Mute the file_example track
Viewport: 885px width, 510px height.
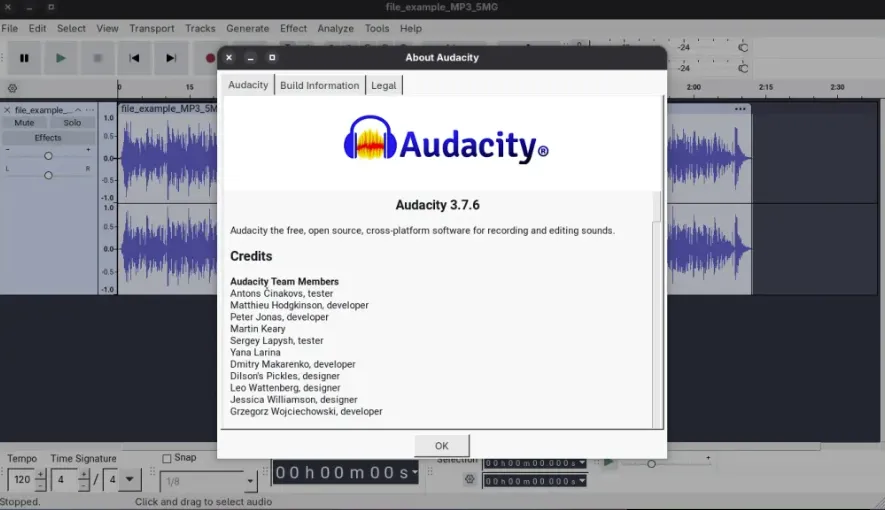tap(24, 123)
